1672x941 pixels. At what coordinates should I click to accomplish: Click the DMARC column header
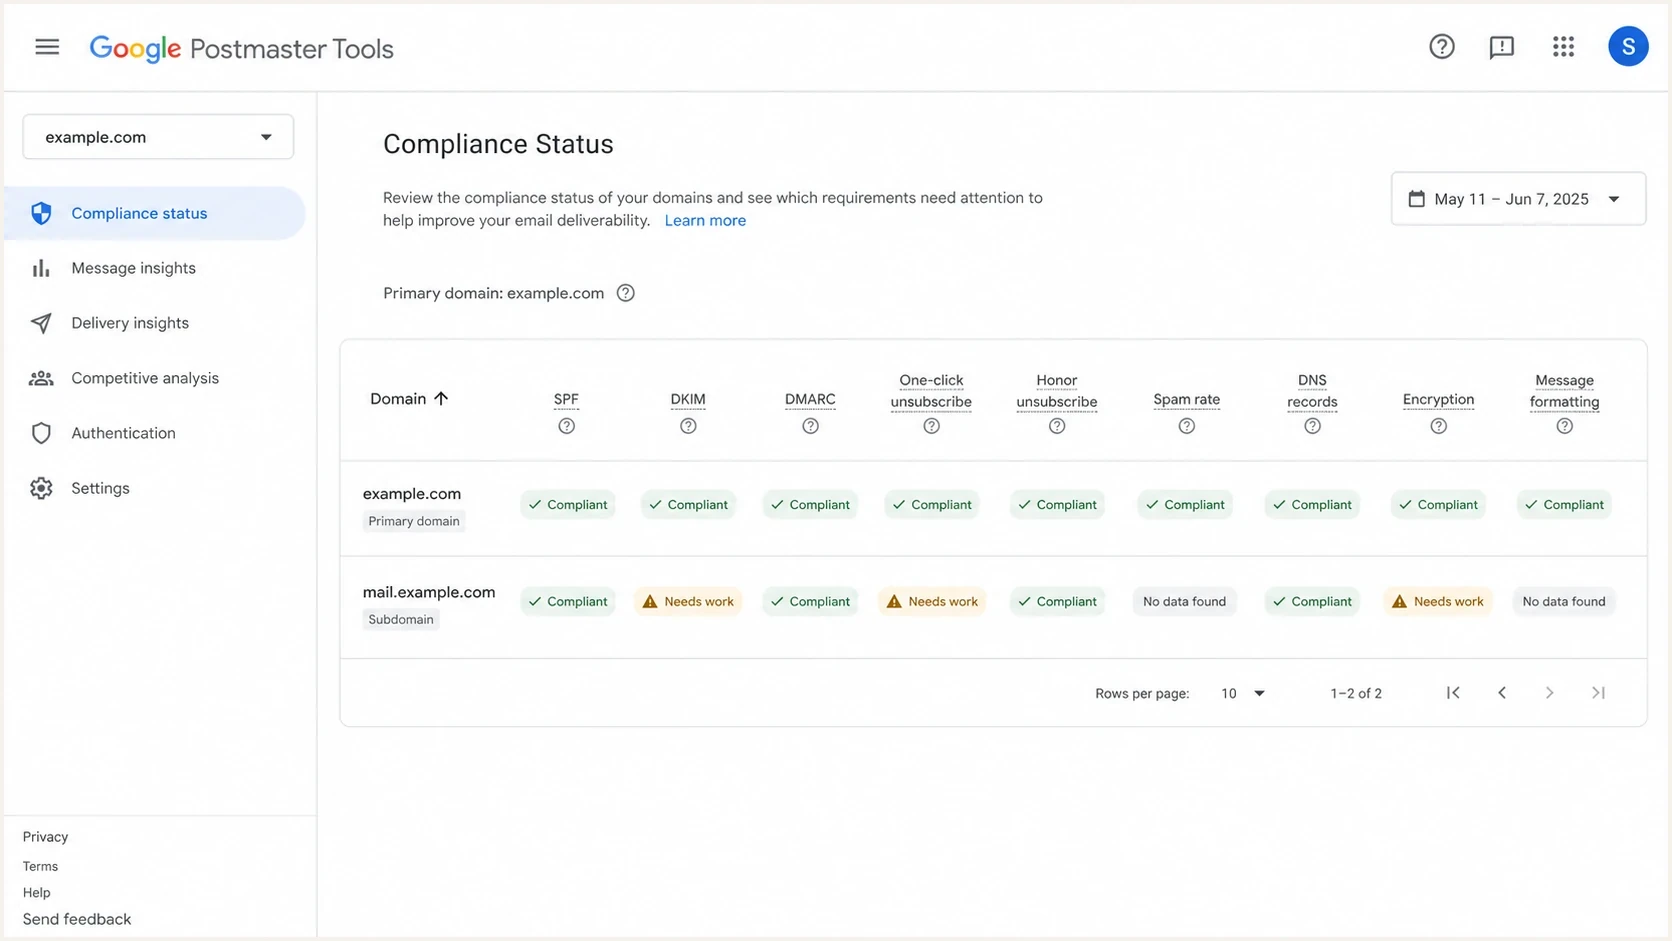point(810,399)
